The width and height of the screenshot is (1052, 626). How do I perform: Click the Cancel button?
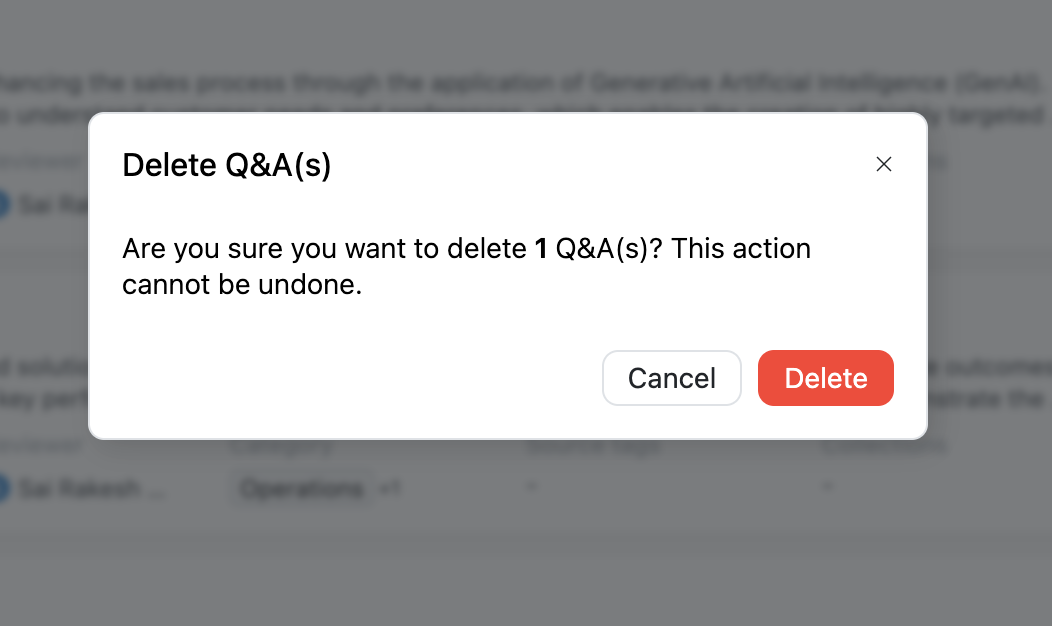[x=671, y=378]
